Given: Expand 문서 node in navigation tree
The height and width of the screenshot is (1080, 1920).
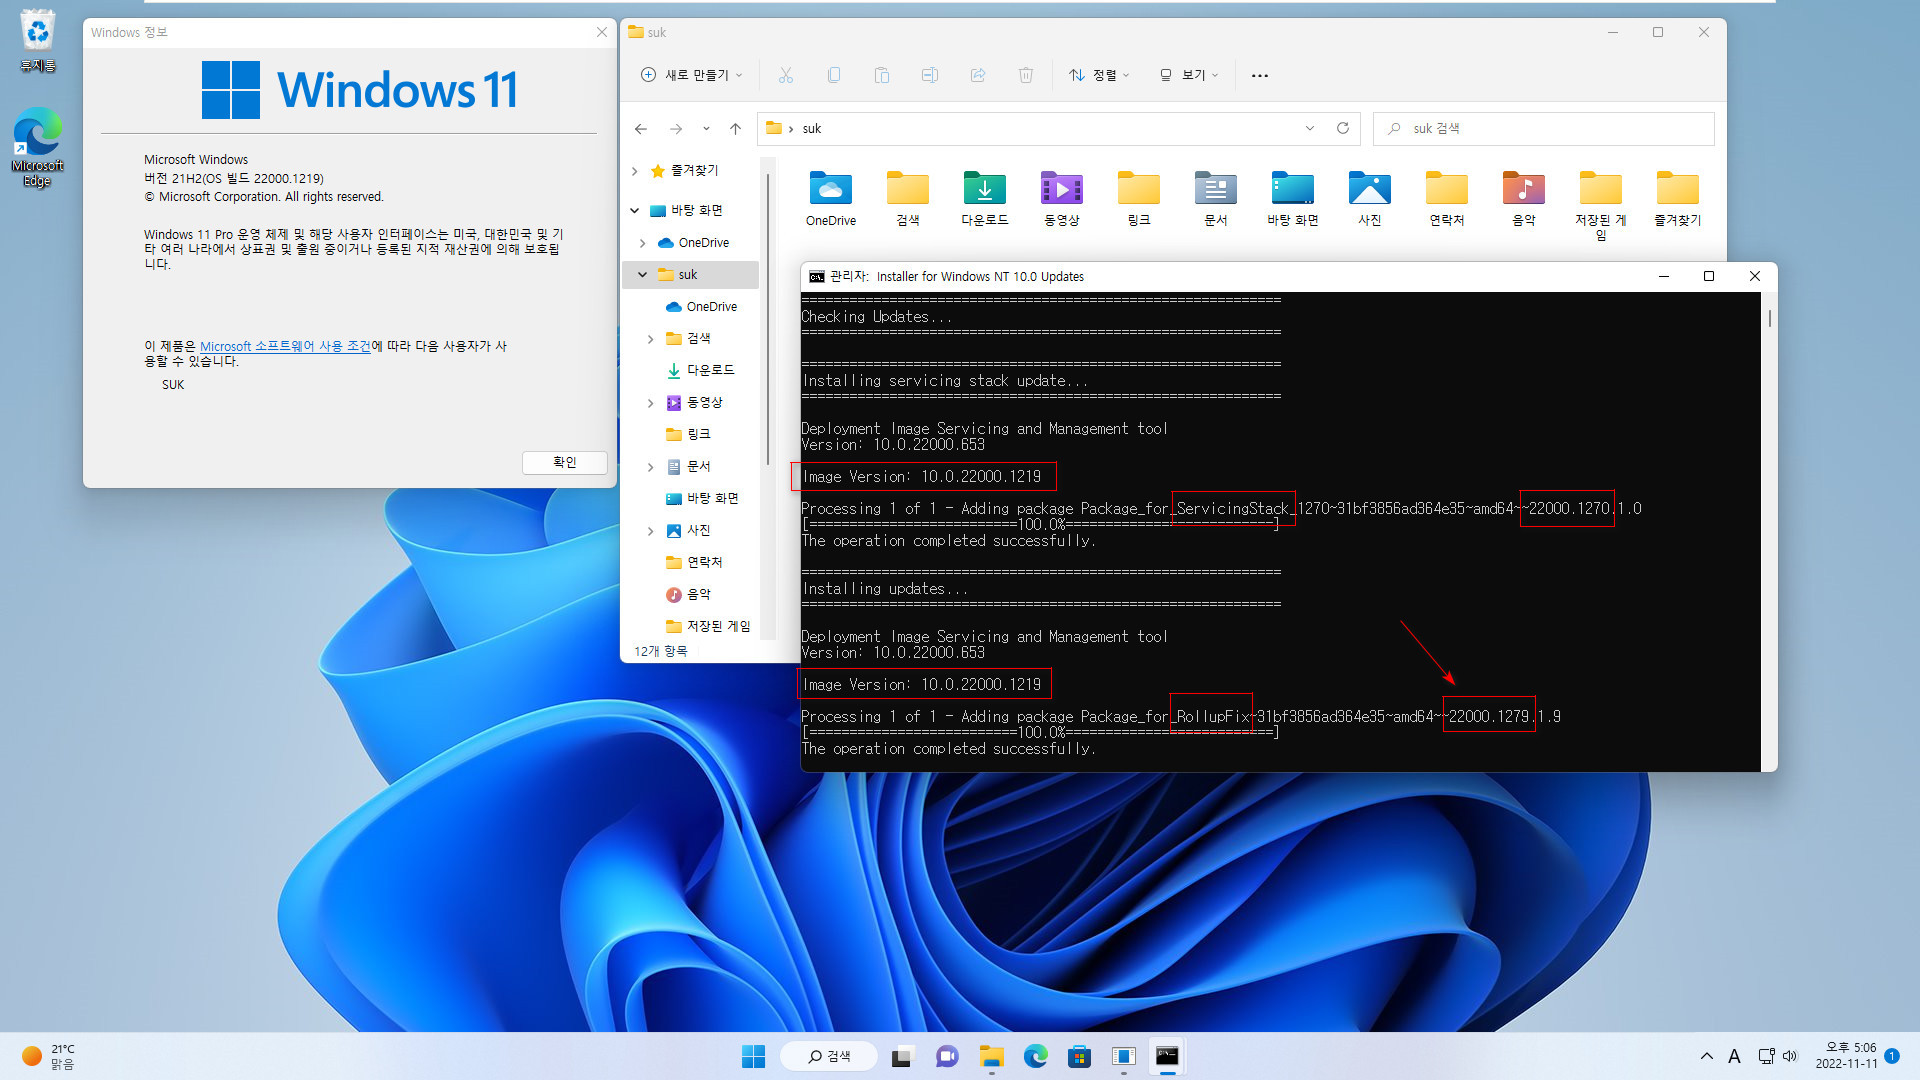Looking at the screenshot, I should tap(651, 467).
